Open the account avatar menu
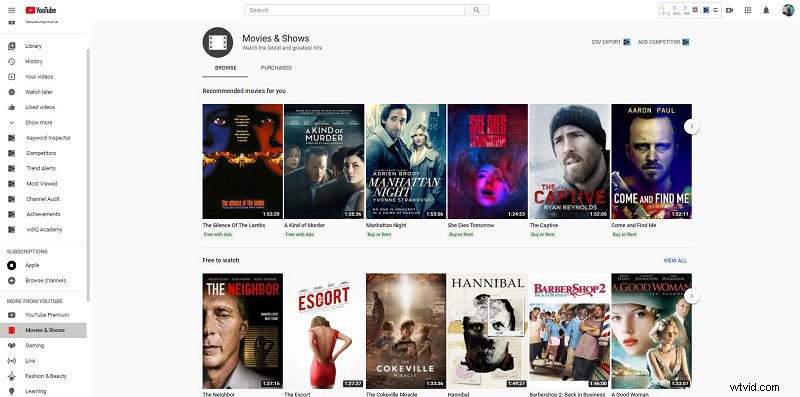Viewport: 800px width, 397px height. (788, 10)
